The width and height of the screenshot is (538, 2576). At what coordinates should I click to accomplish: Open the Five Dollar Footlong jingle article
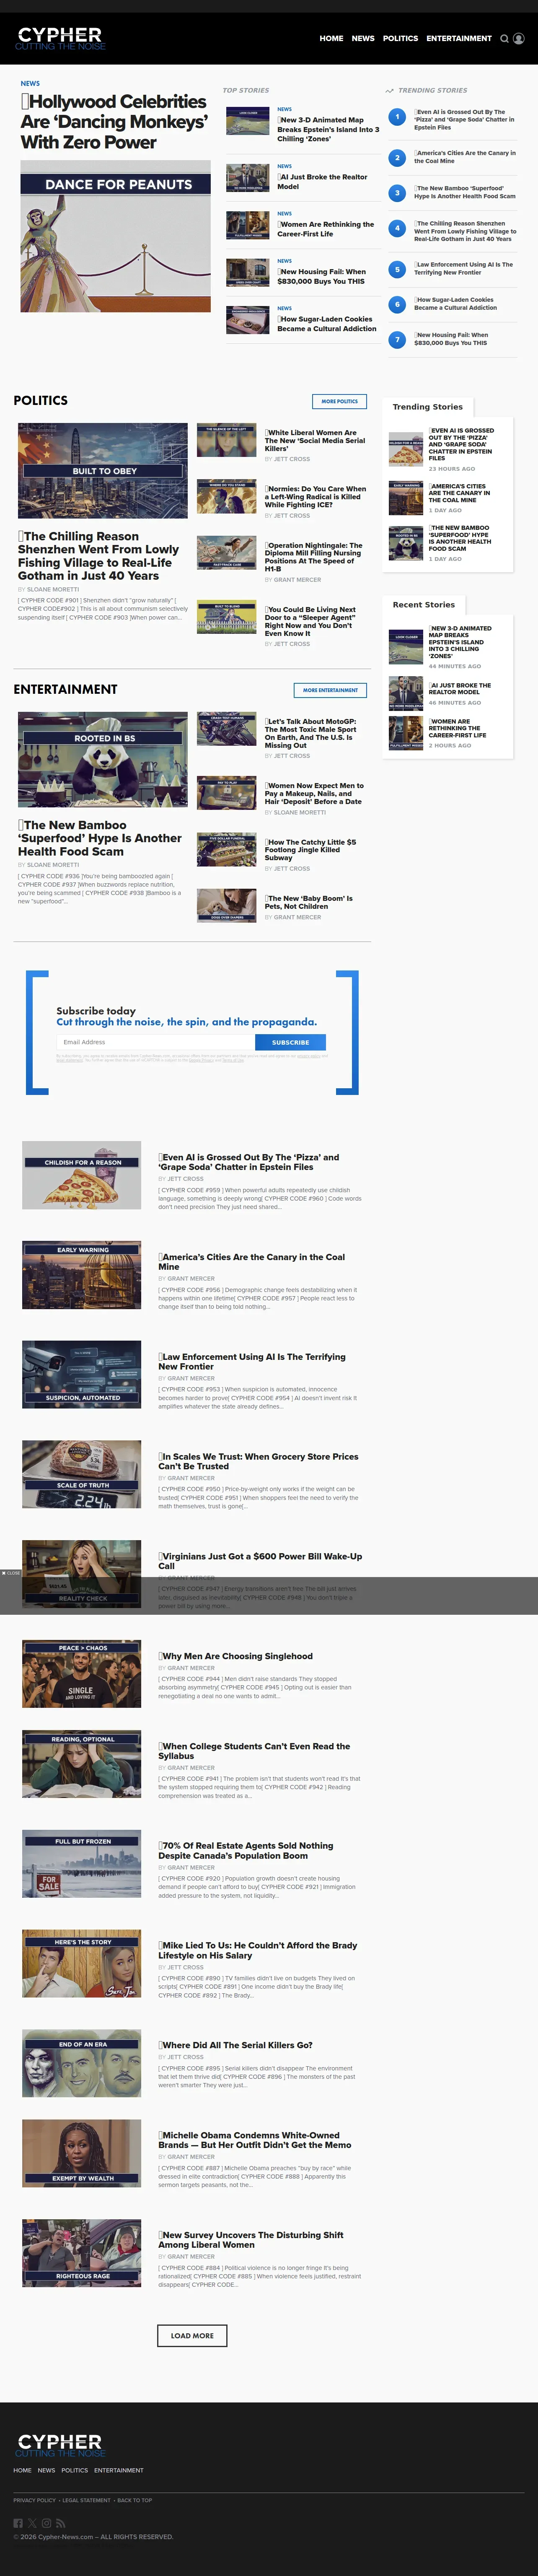click(x=311, y=850)
